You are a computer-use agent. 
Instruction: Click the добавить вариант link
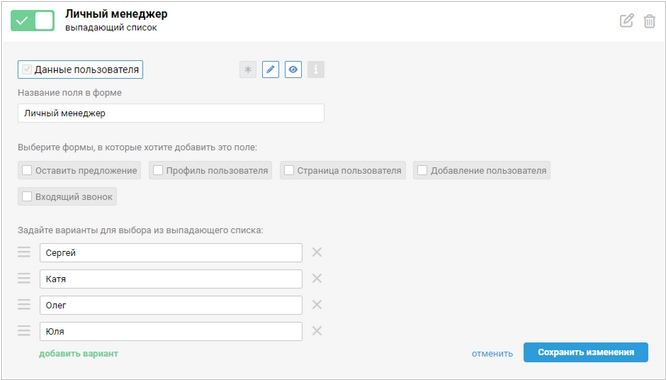coord(79,354)
